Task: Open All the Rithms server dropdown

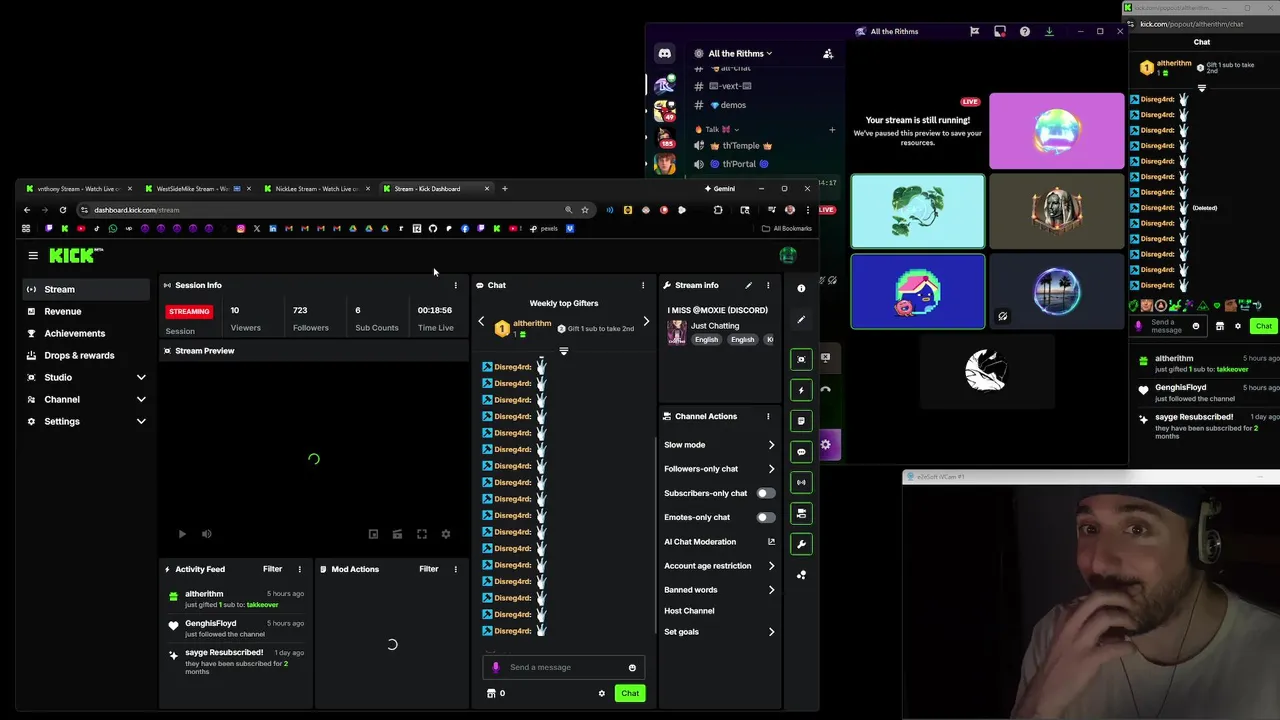Action: [740, 54]
